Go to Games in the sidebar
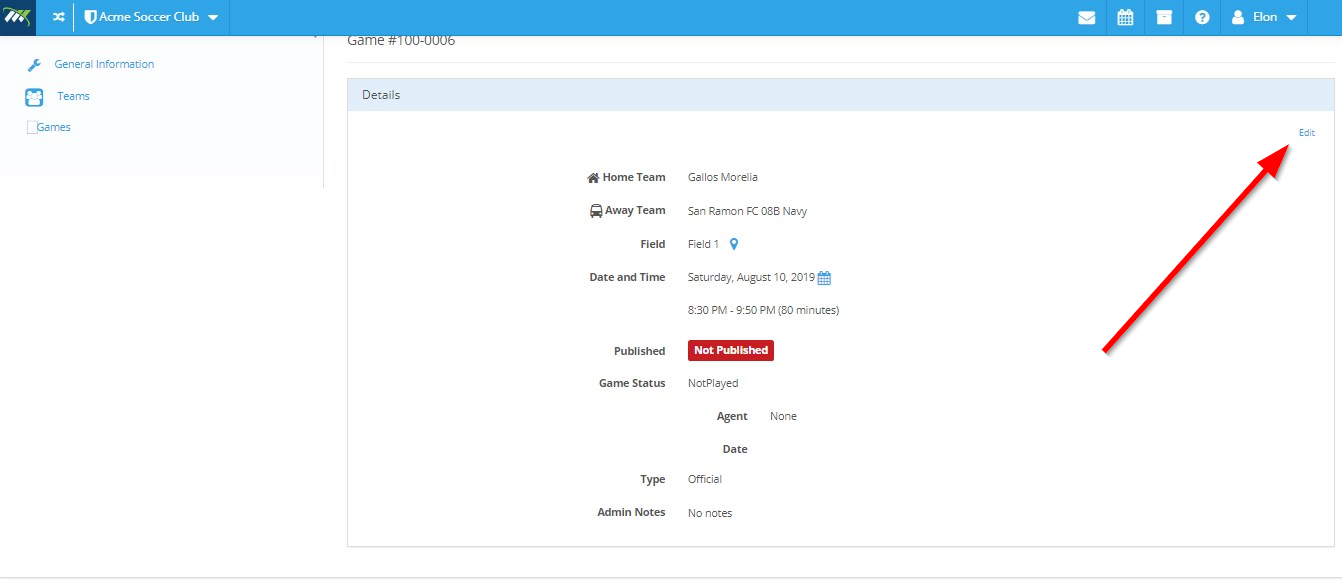The width and height of the screenshot is (1342, 580). [53, 127]
